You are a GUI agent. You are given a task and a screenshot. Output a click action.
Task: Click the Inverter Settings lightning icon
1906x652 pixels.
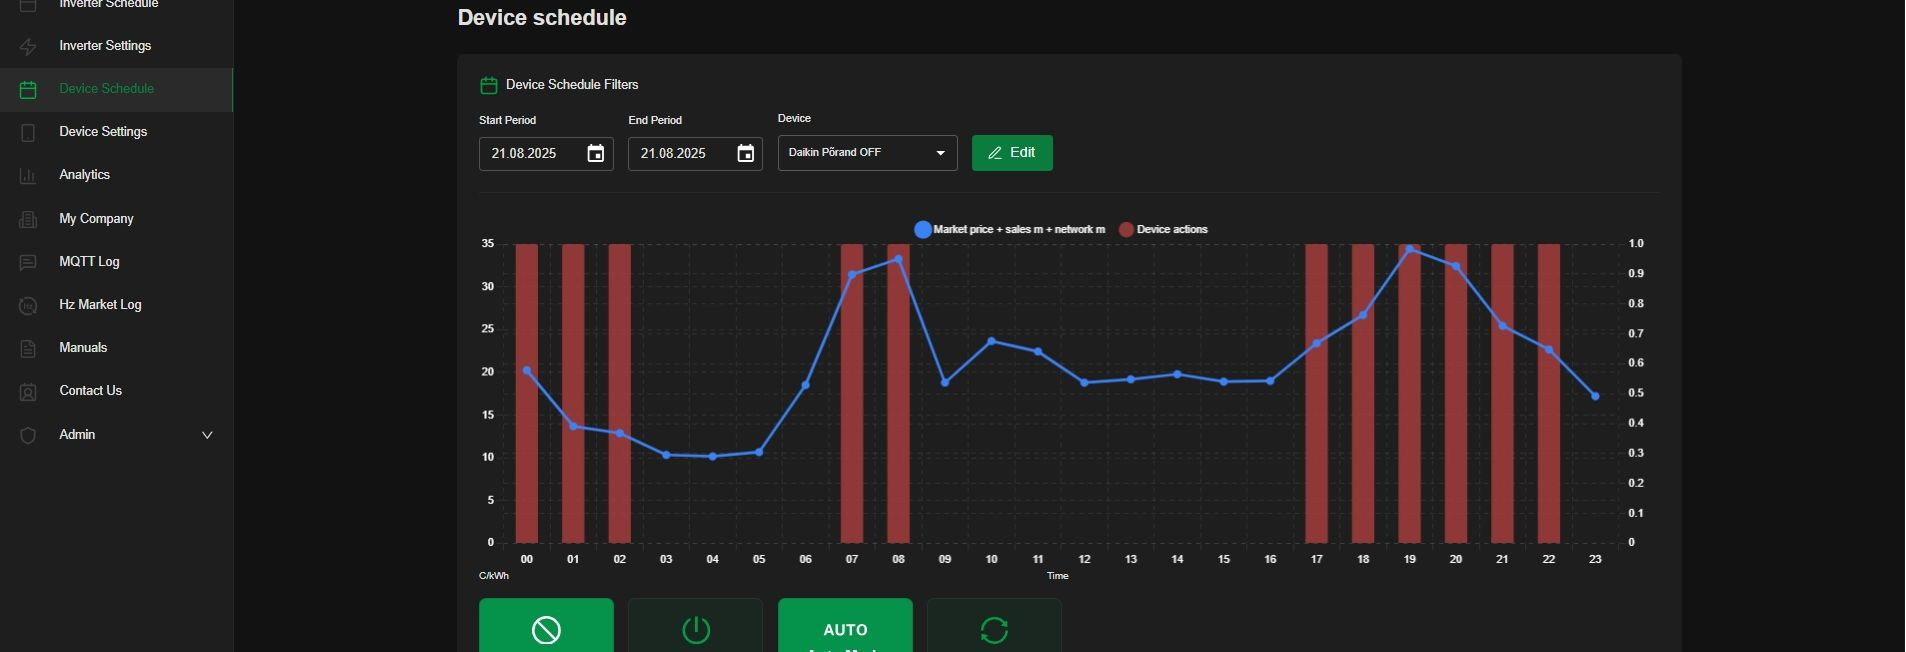tap(28, 47)
